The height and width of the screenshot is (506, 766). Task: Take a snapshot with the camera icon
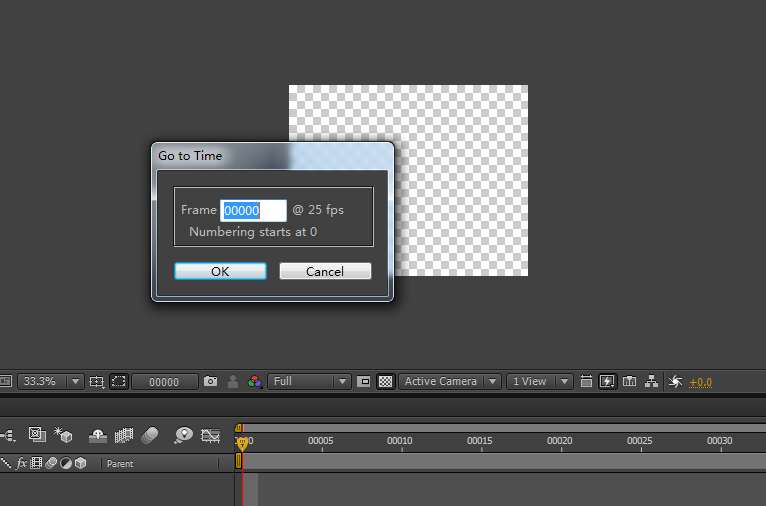point(211,381)
